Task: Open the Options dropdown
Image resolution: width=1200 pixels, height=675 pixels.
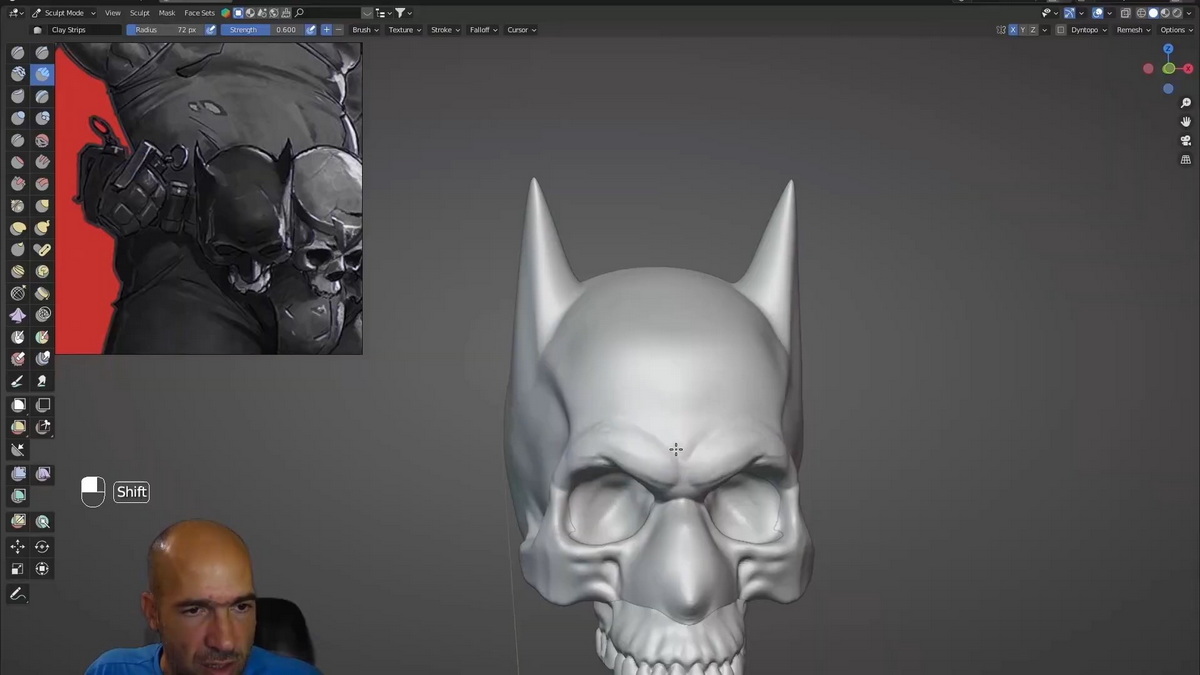Action: tap(1176, 30)
